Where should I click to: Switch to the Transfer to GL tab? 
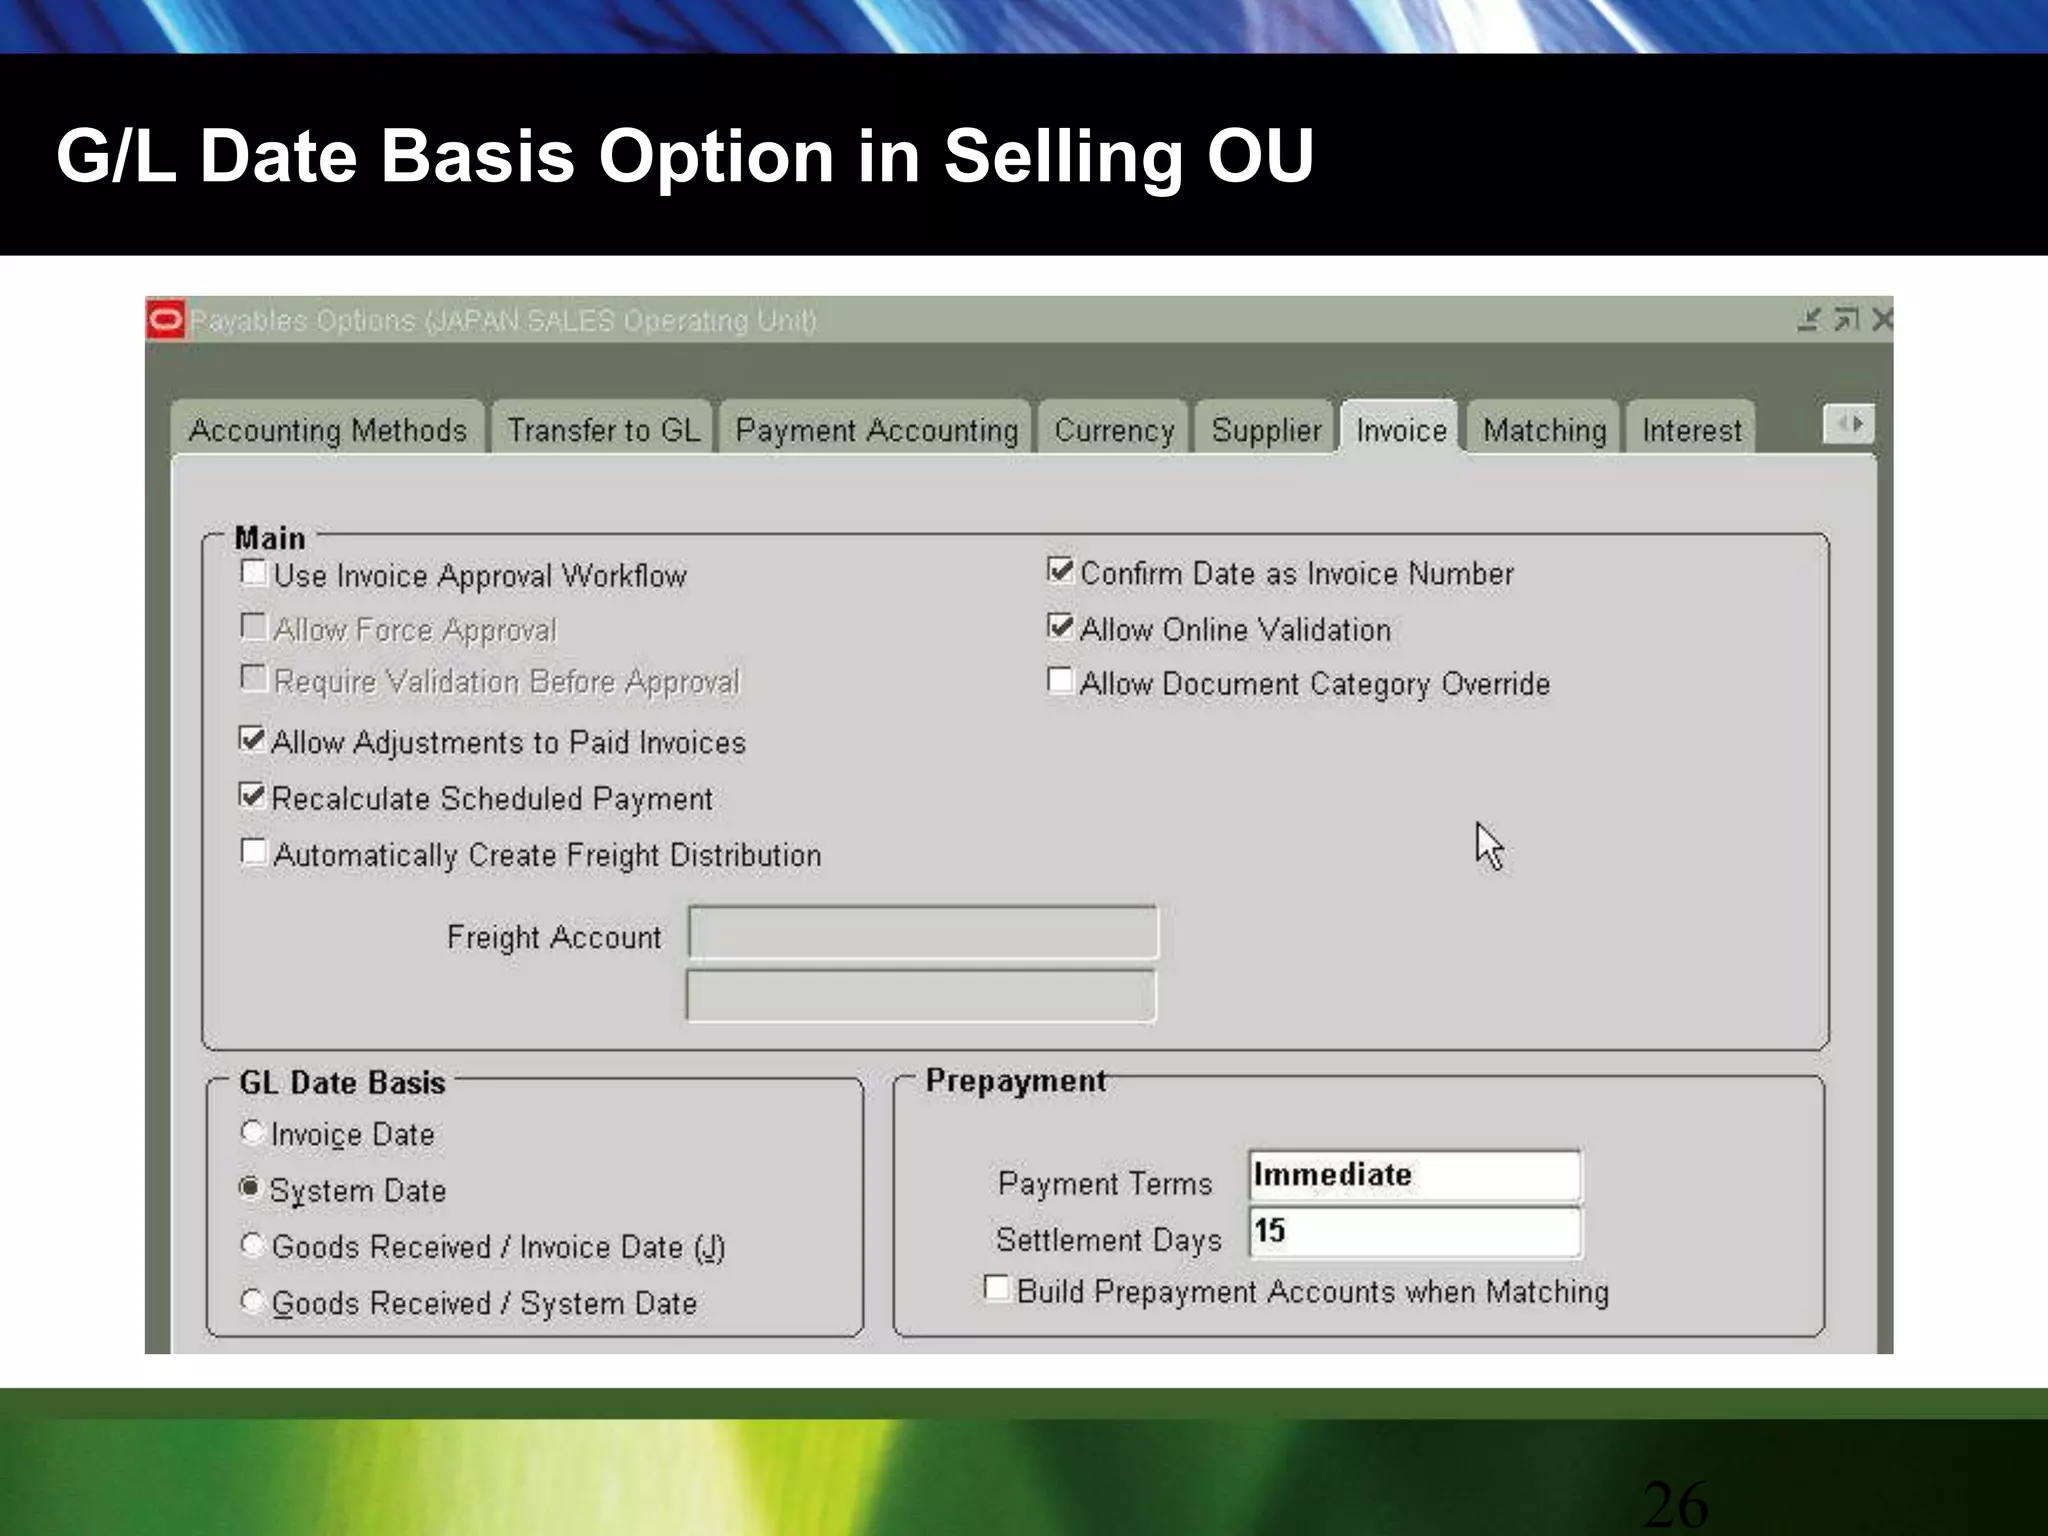tap(603, 430)
